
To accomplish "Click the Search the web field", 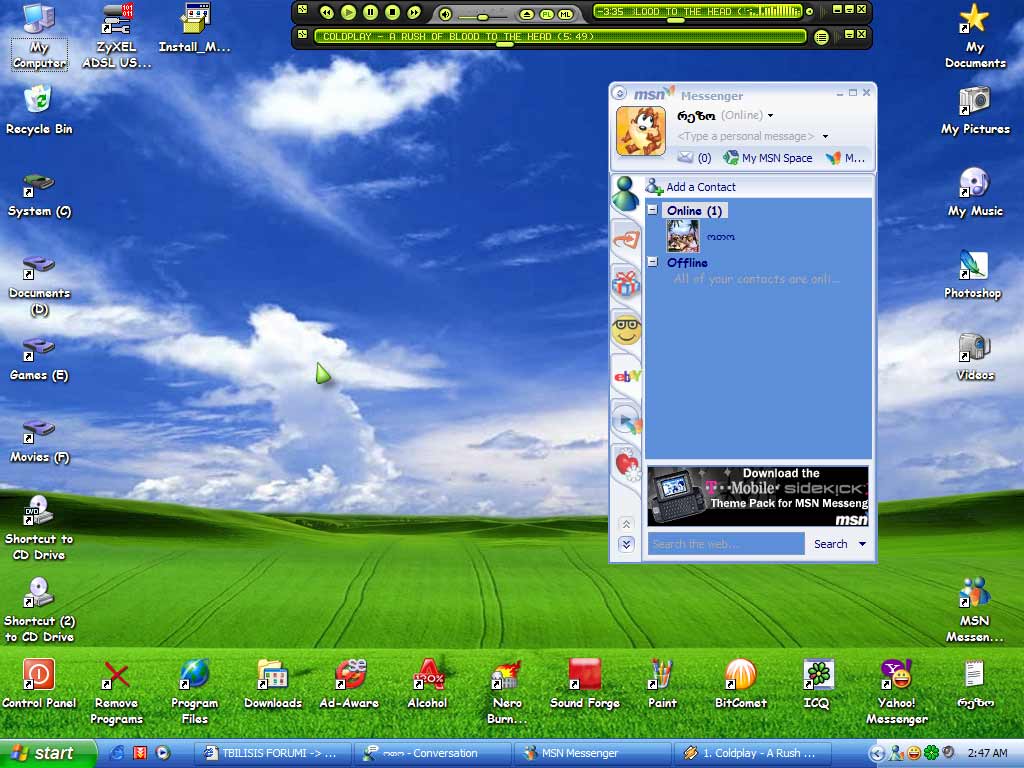I will click(x=726, y=543).
